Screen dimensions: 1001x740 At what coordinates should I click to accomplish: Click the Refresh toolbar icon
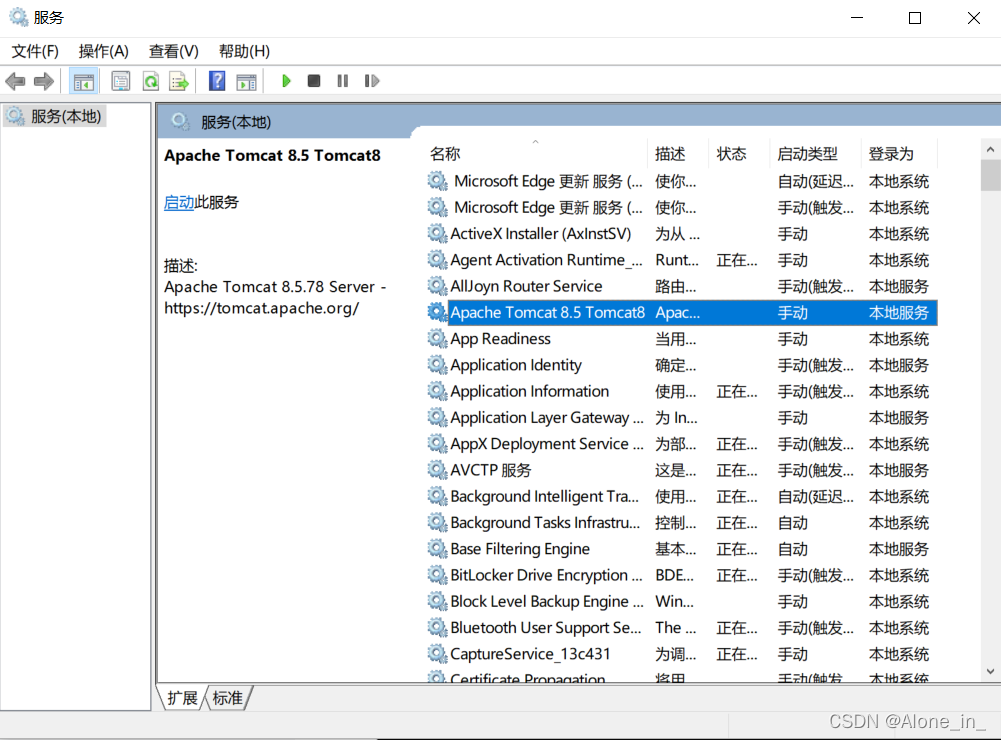[x=151, y=81]
